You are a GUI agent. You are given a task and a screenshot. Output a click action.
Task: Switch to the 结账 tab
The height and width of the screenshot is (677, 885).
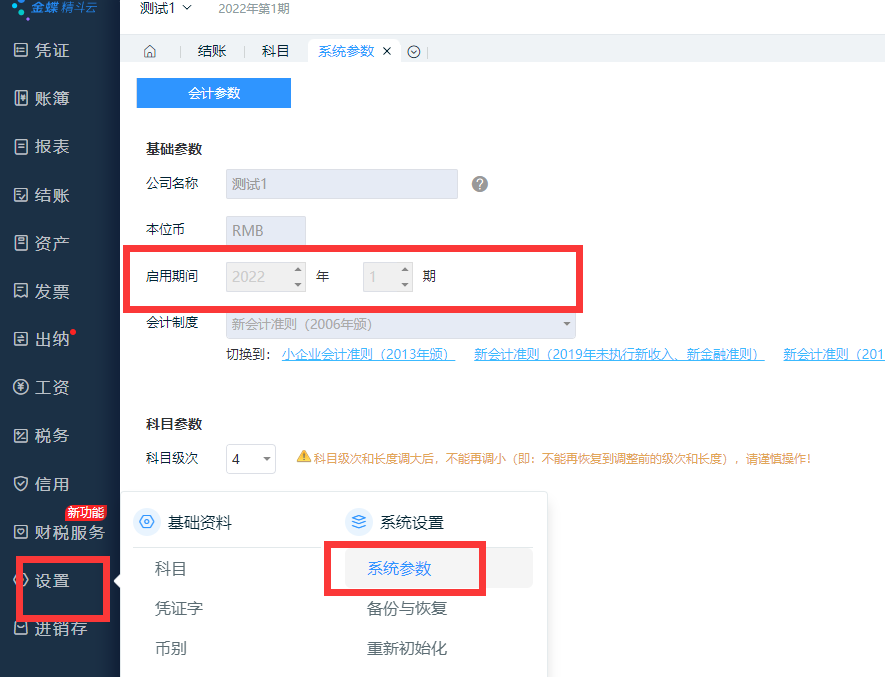click(x=211, y=52)
